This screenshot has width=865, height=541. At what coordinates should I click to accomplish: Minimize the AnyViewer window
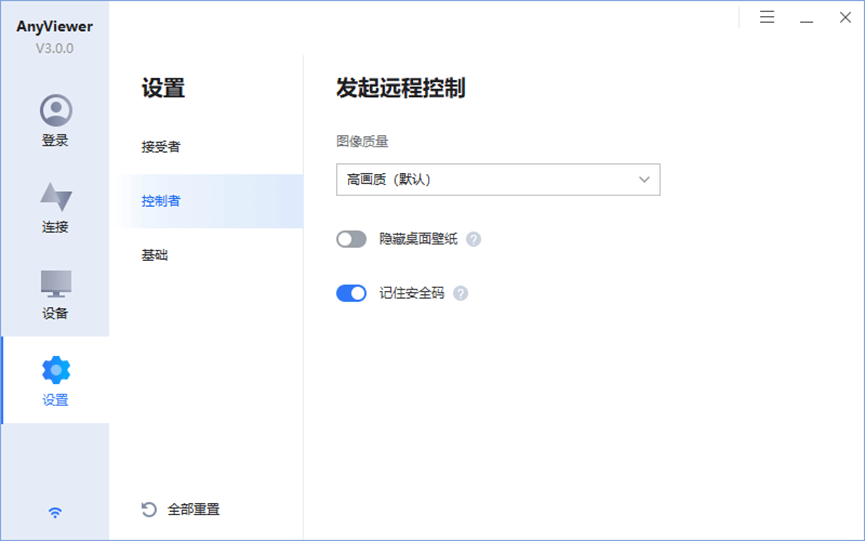coord(806,17)
